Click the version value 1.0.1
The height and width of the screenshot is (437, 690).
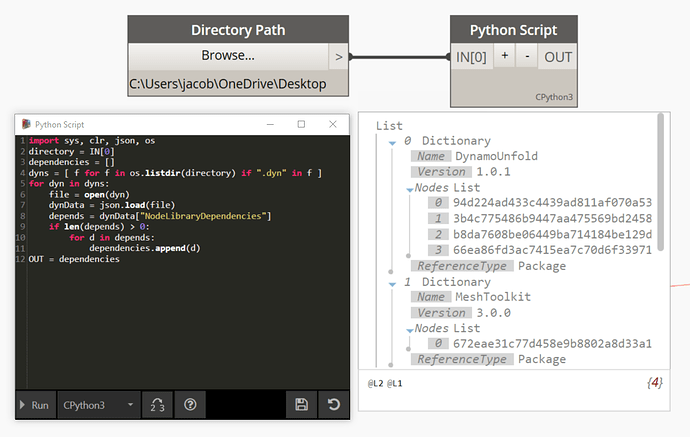493,172
